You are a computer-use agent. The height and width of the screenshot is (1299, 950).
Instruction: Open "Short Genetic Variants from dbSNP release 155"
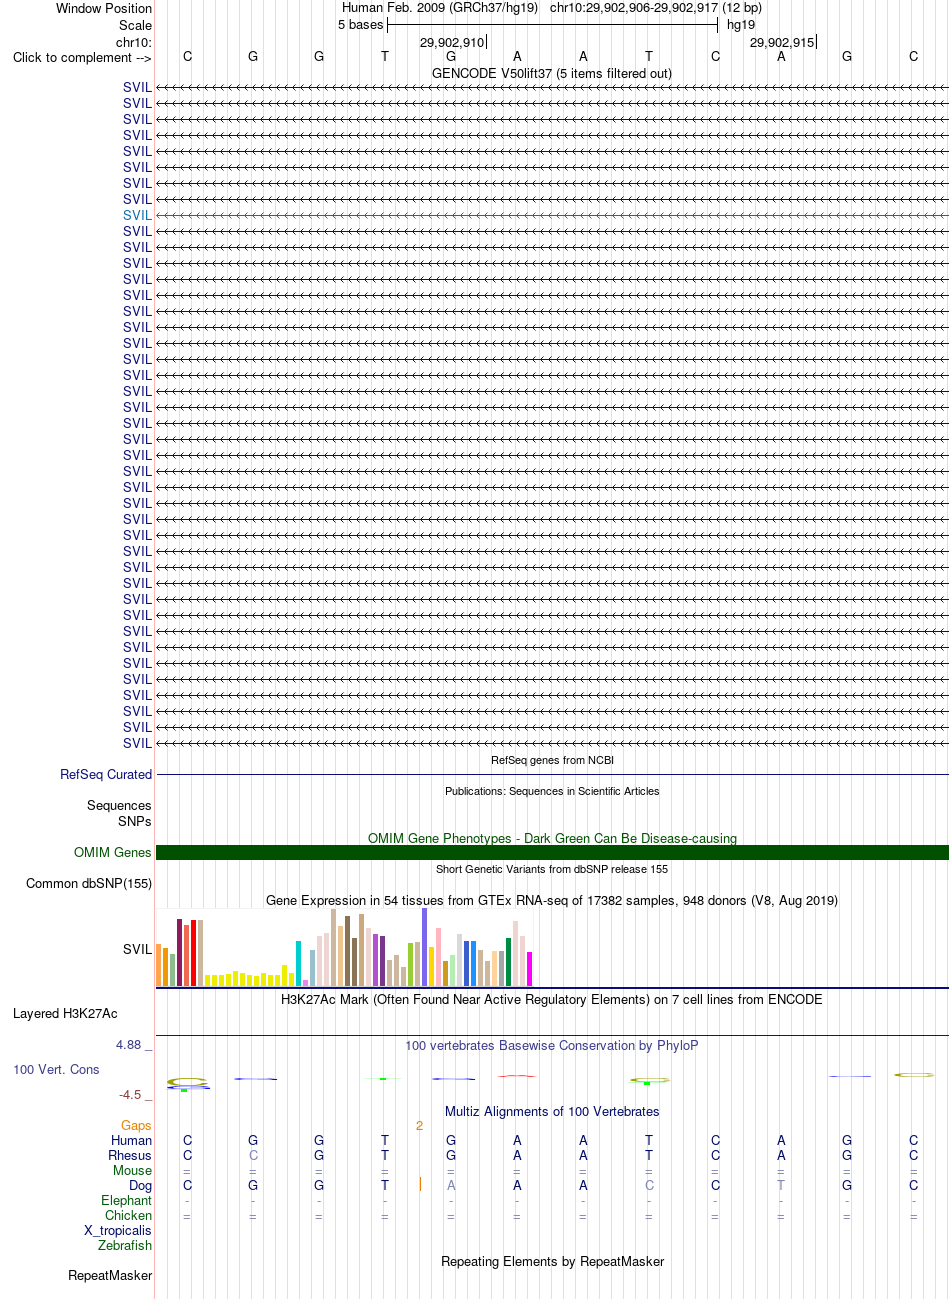click(x=552, y=869)
